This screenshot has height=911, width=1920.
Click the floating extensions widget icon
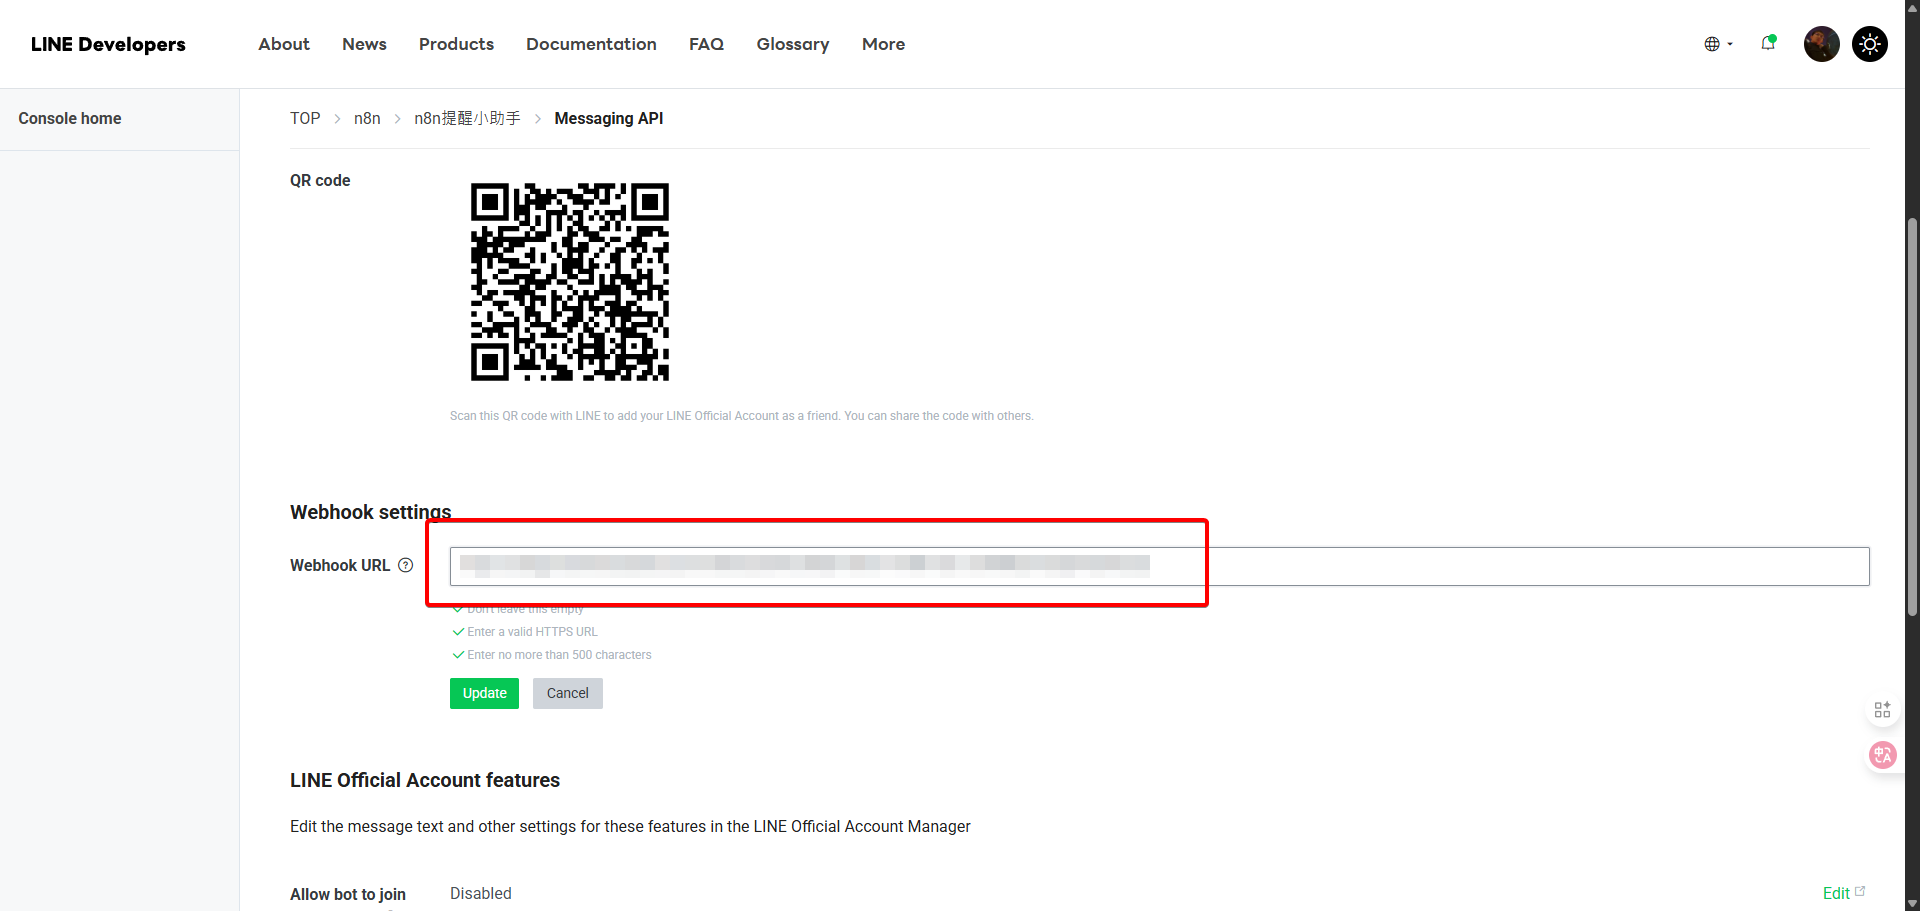(x=1883, y=710)
